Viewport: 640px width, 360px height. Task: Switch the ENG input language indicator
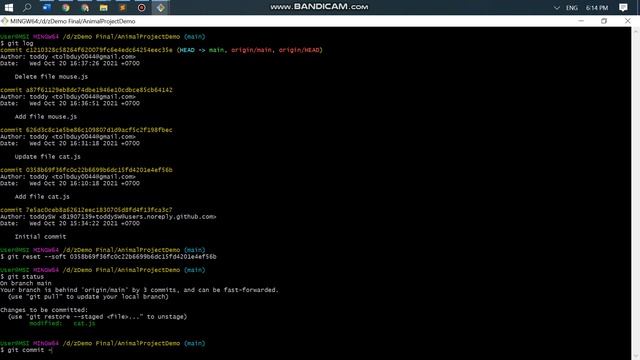coord(571,8)
